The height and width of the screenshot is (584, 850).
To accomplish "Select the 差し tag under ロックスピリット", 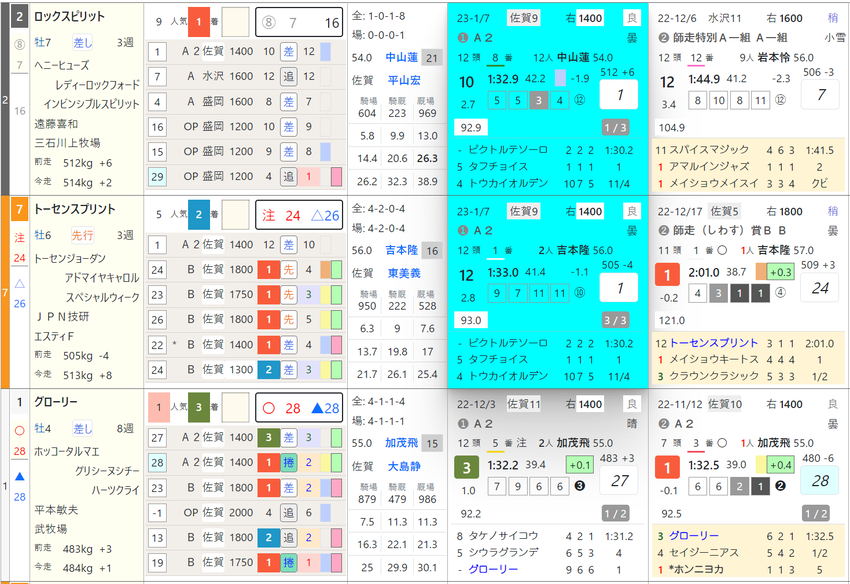I will [x=82, y=42].
